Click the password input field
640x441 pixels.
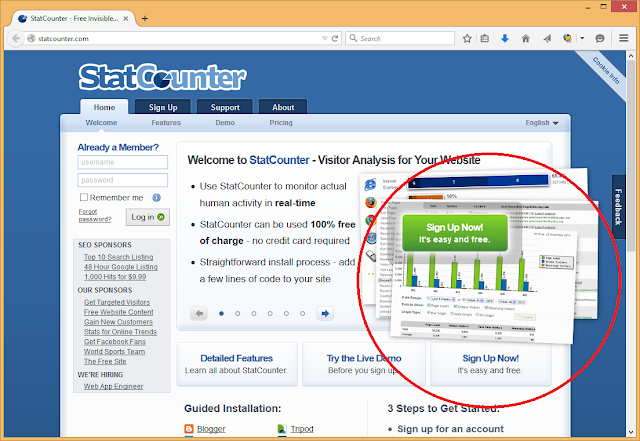122,180
